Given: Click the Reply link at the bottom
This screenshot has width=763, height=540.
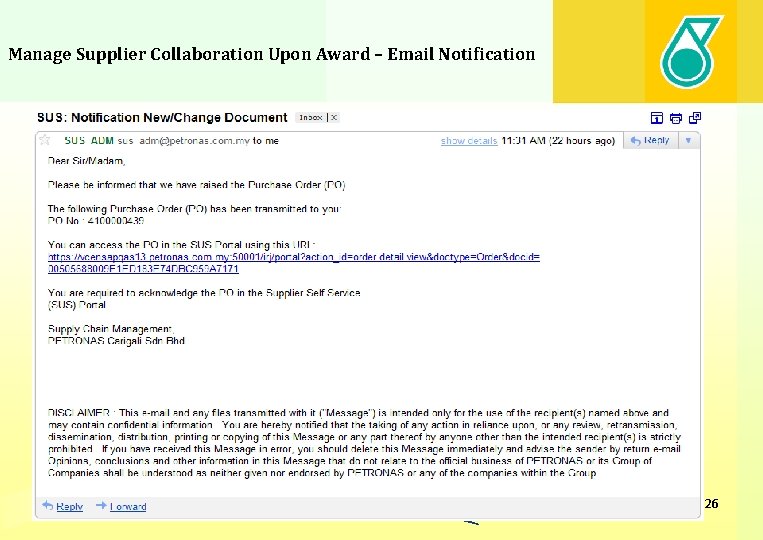Looking at the screenshot, I should click(69, 506).
